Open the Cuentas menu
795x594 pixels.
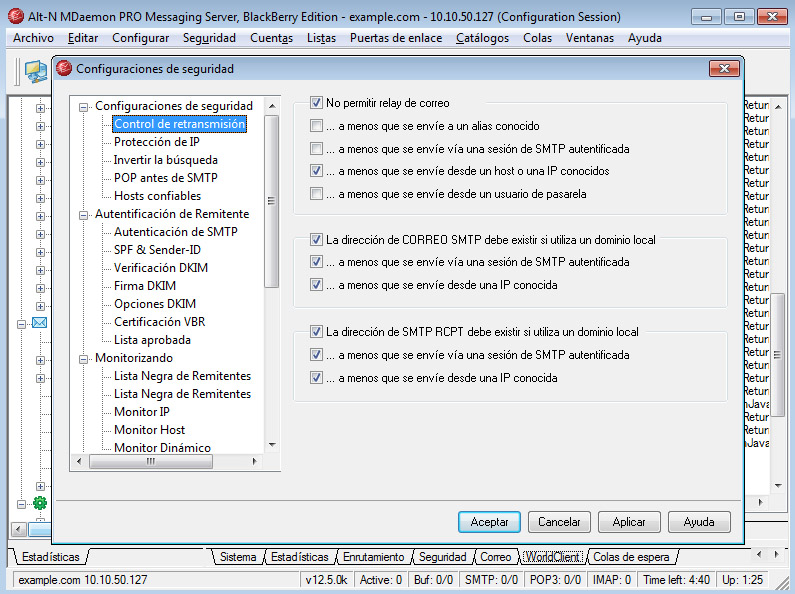[271, 38]
